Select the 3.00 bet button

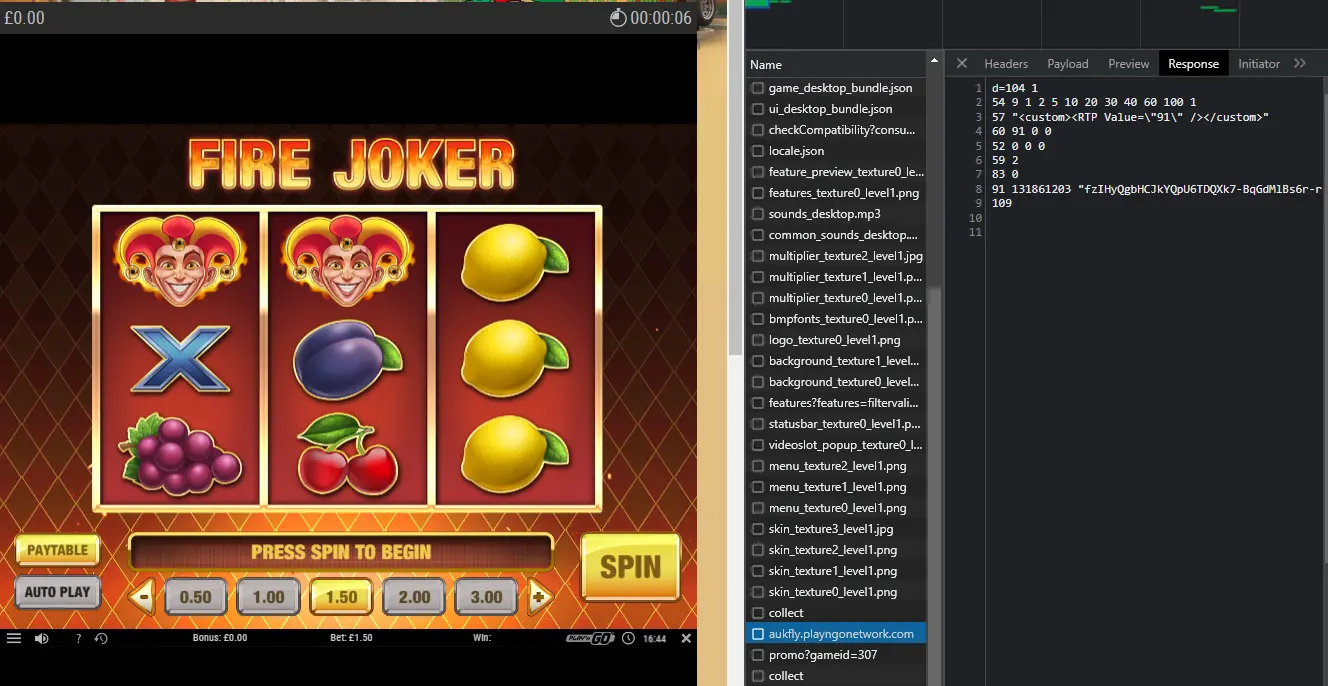click(487, 597)
